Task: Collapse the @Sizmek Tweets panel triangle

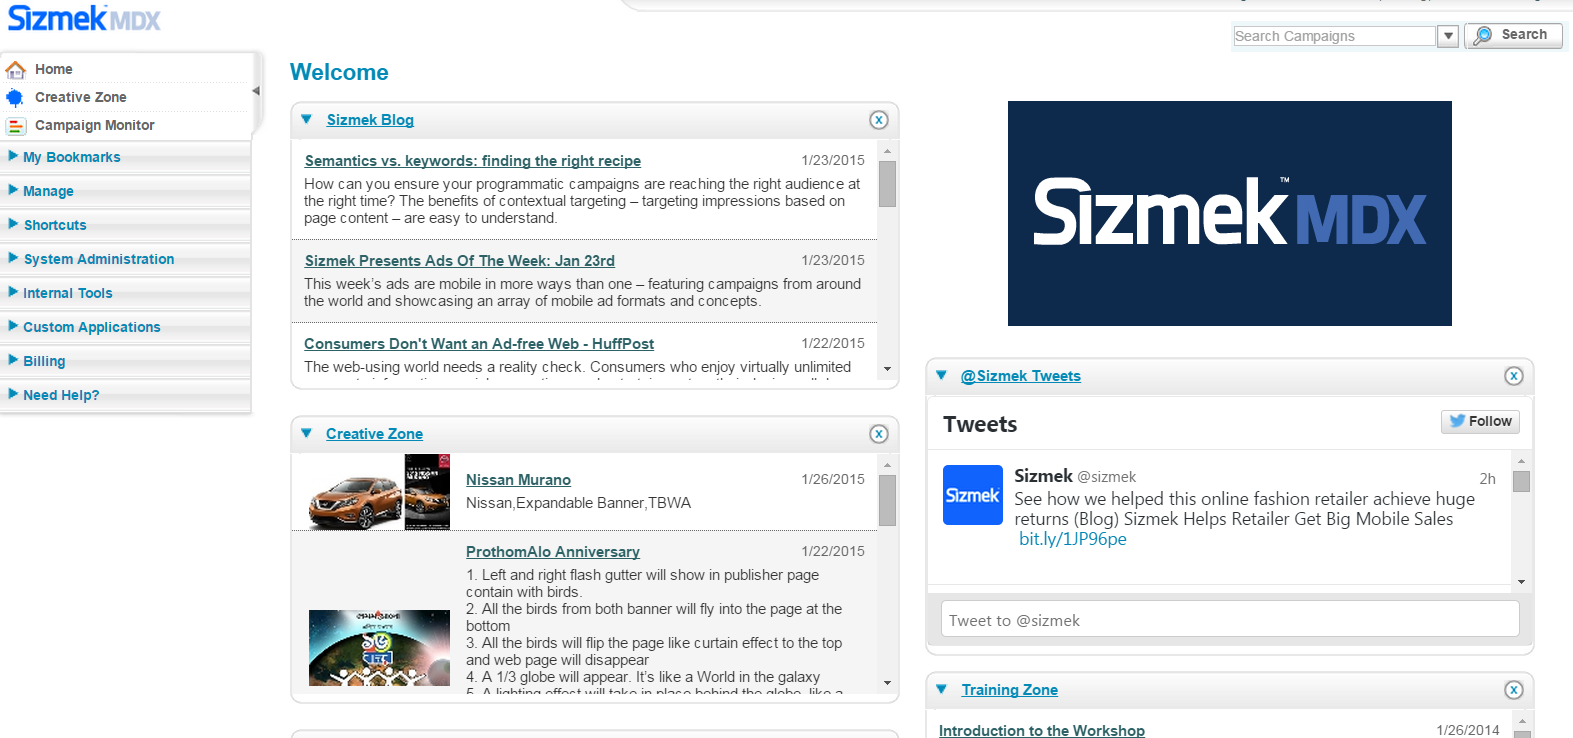Action: coord(942,375)
